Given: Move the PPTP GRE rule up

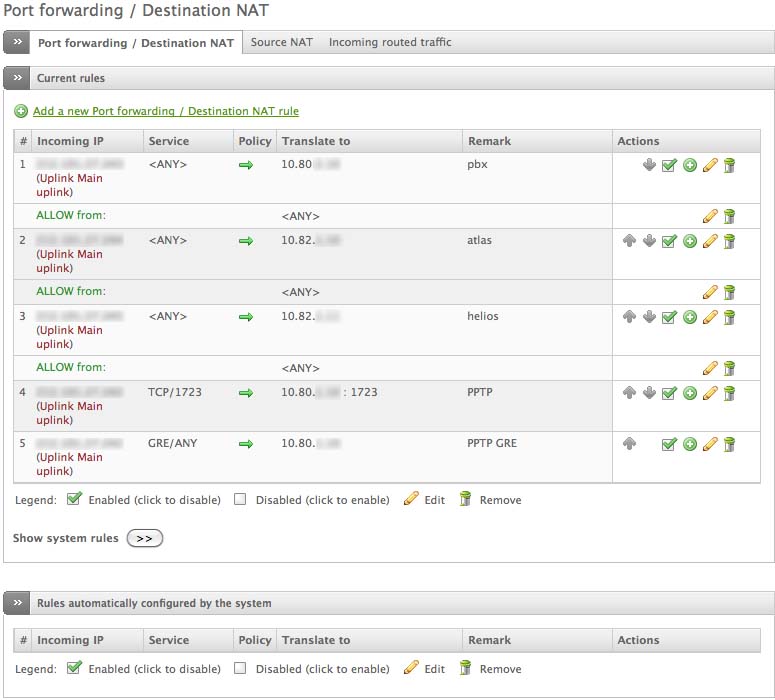Looking at the screenshot, I should tap(629, 444).
